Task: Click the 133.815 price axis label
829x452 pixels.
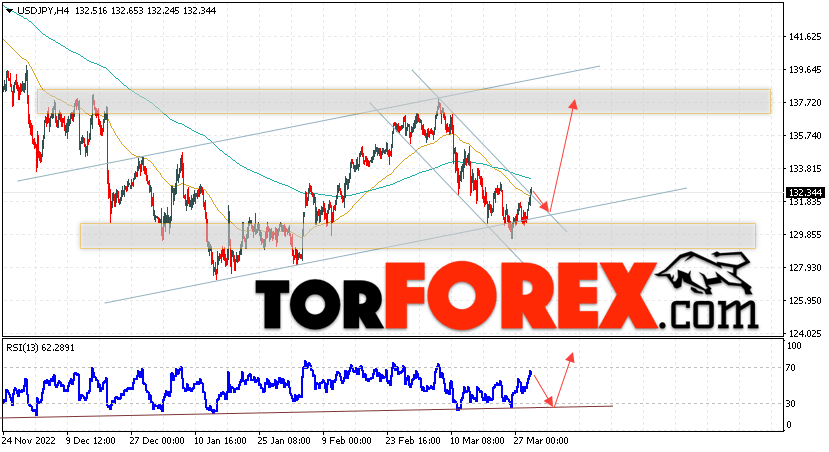Action: tap(805, 169)
